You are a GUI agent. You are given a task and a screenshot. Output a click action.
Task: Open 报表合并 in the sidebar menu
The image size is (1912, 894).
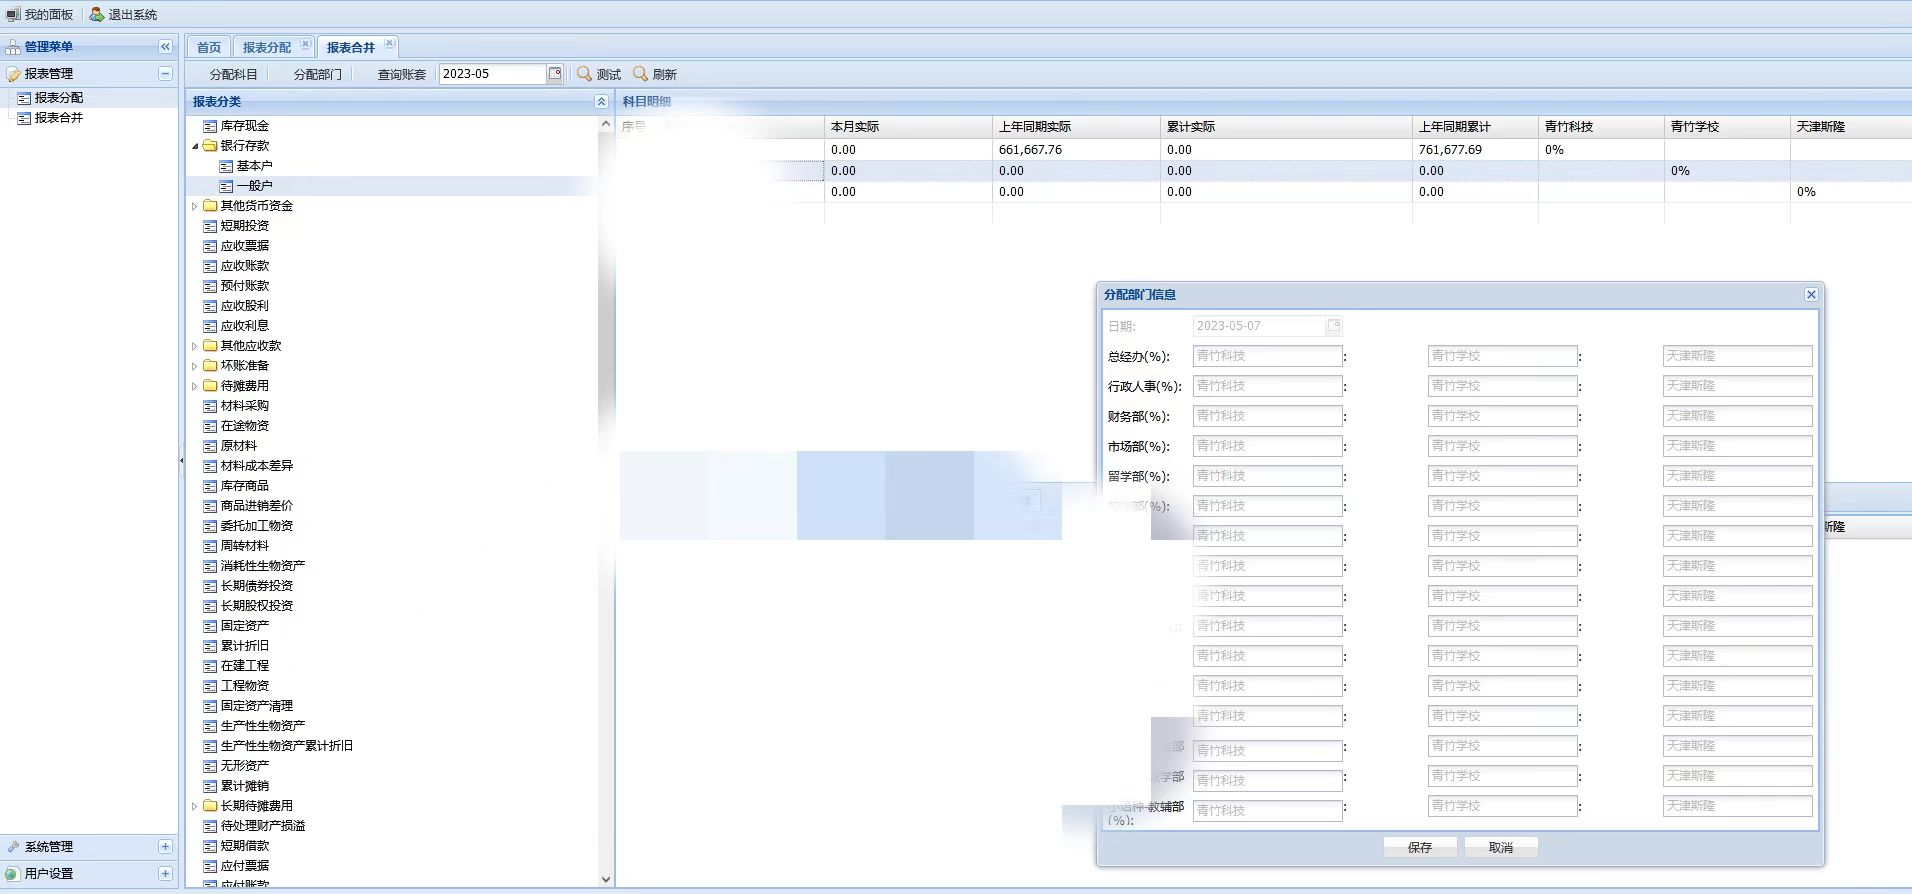[58, 118]
